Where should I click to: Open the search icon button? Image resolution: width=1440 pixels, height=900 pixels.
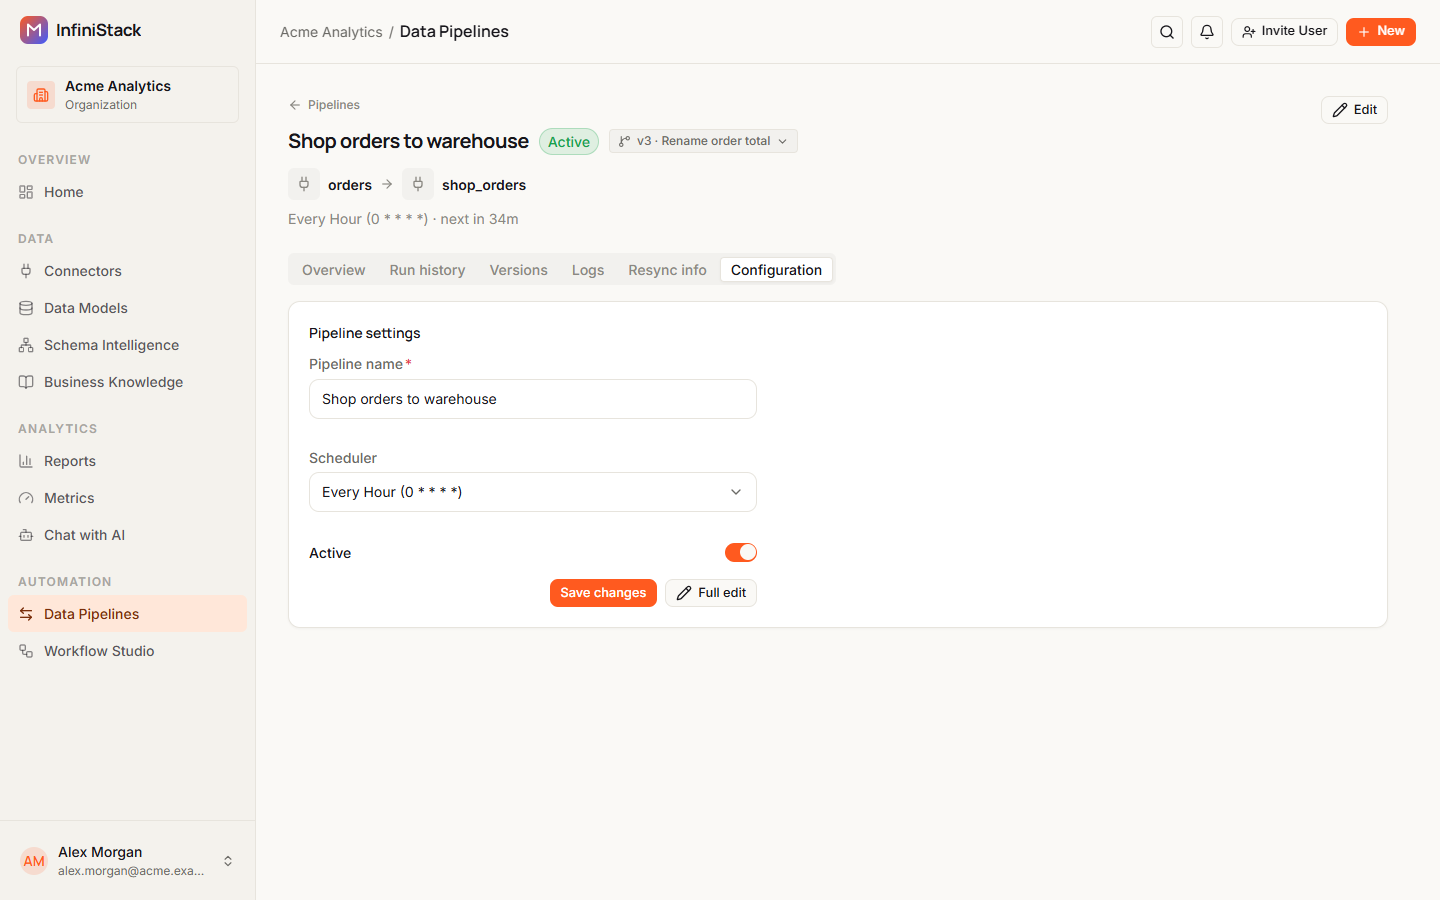pos(1167,32)
